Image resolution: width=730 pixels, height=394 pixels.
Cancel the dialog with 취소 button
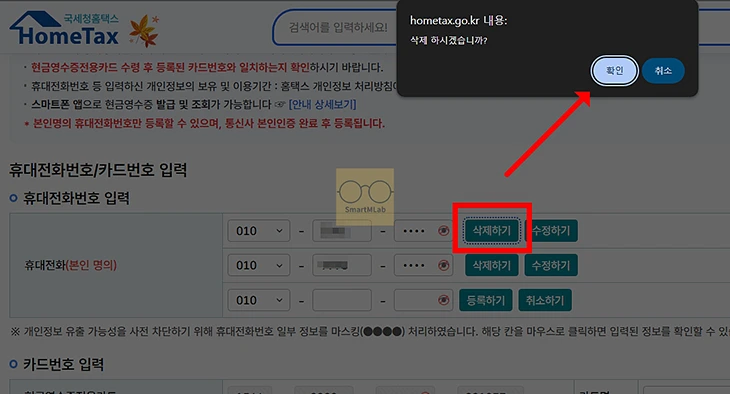tap(663, 71)
